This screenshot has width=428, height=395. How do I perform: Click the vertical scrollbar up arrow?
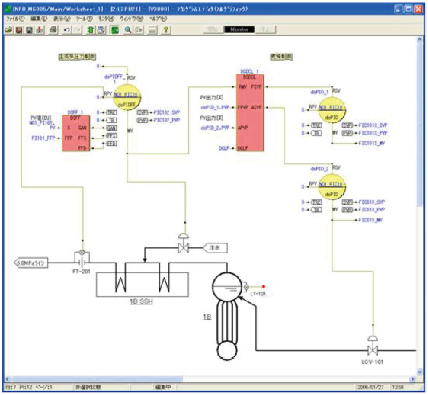point(420,40)
